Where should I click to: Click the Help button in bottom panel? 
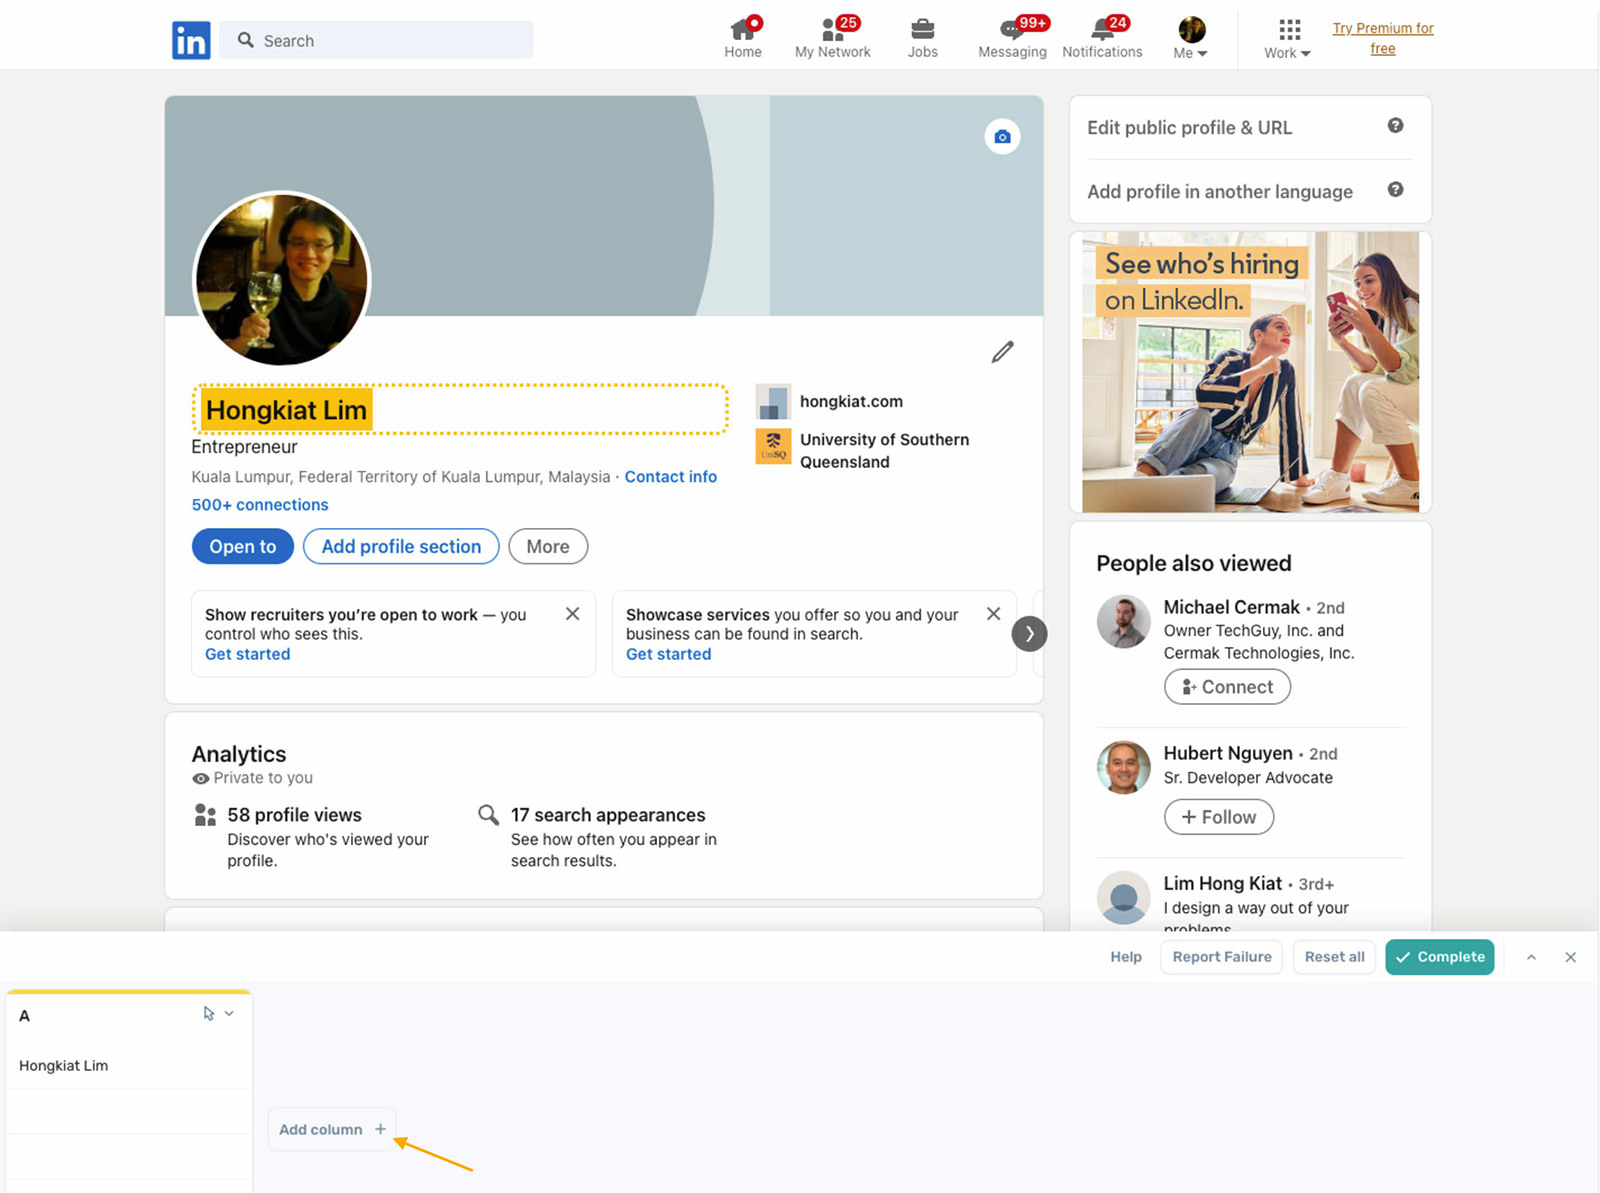pyautogui.click(x=1125, y=957)
